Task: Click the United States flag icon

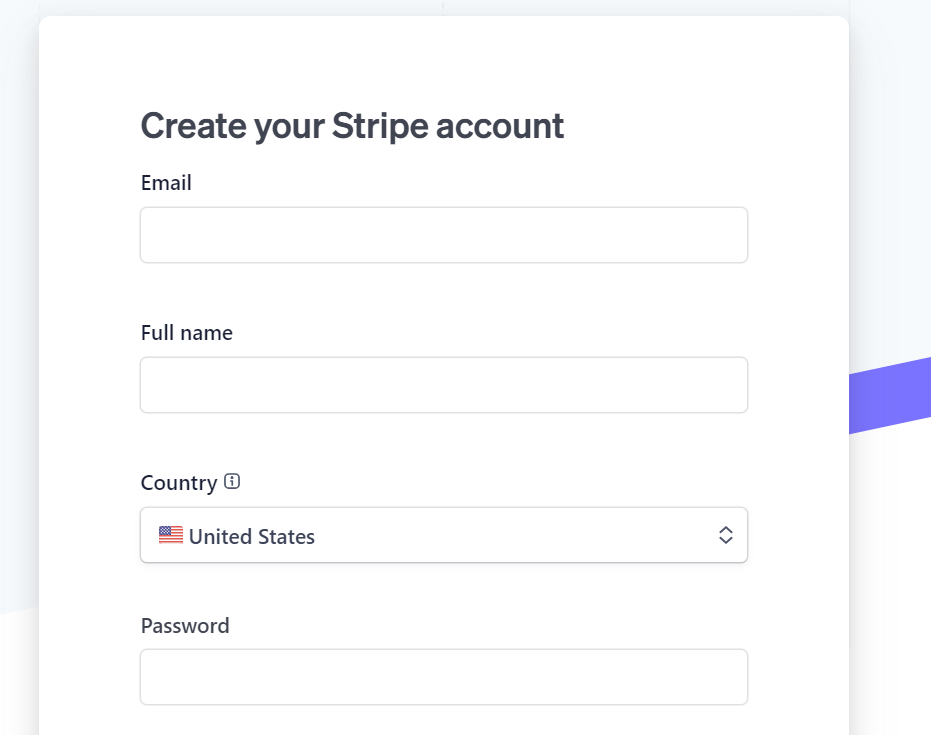Action: tap(171, 536)
